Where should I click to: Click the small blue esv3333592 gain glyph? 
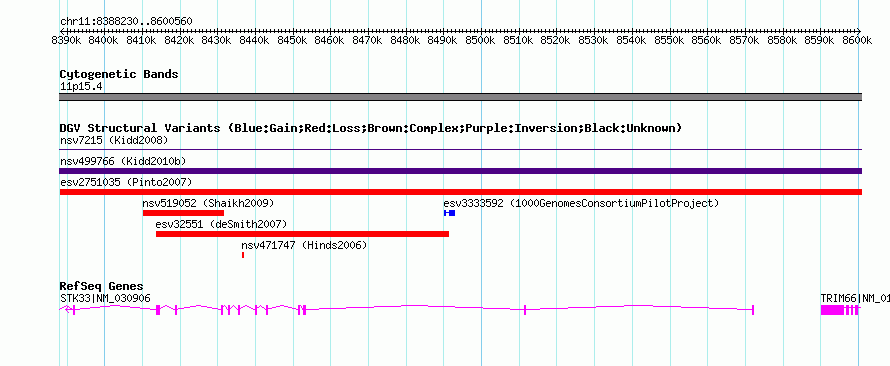click(450, 213)
